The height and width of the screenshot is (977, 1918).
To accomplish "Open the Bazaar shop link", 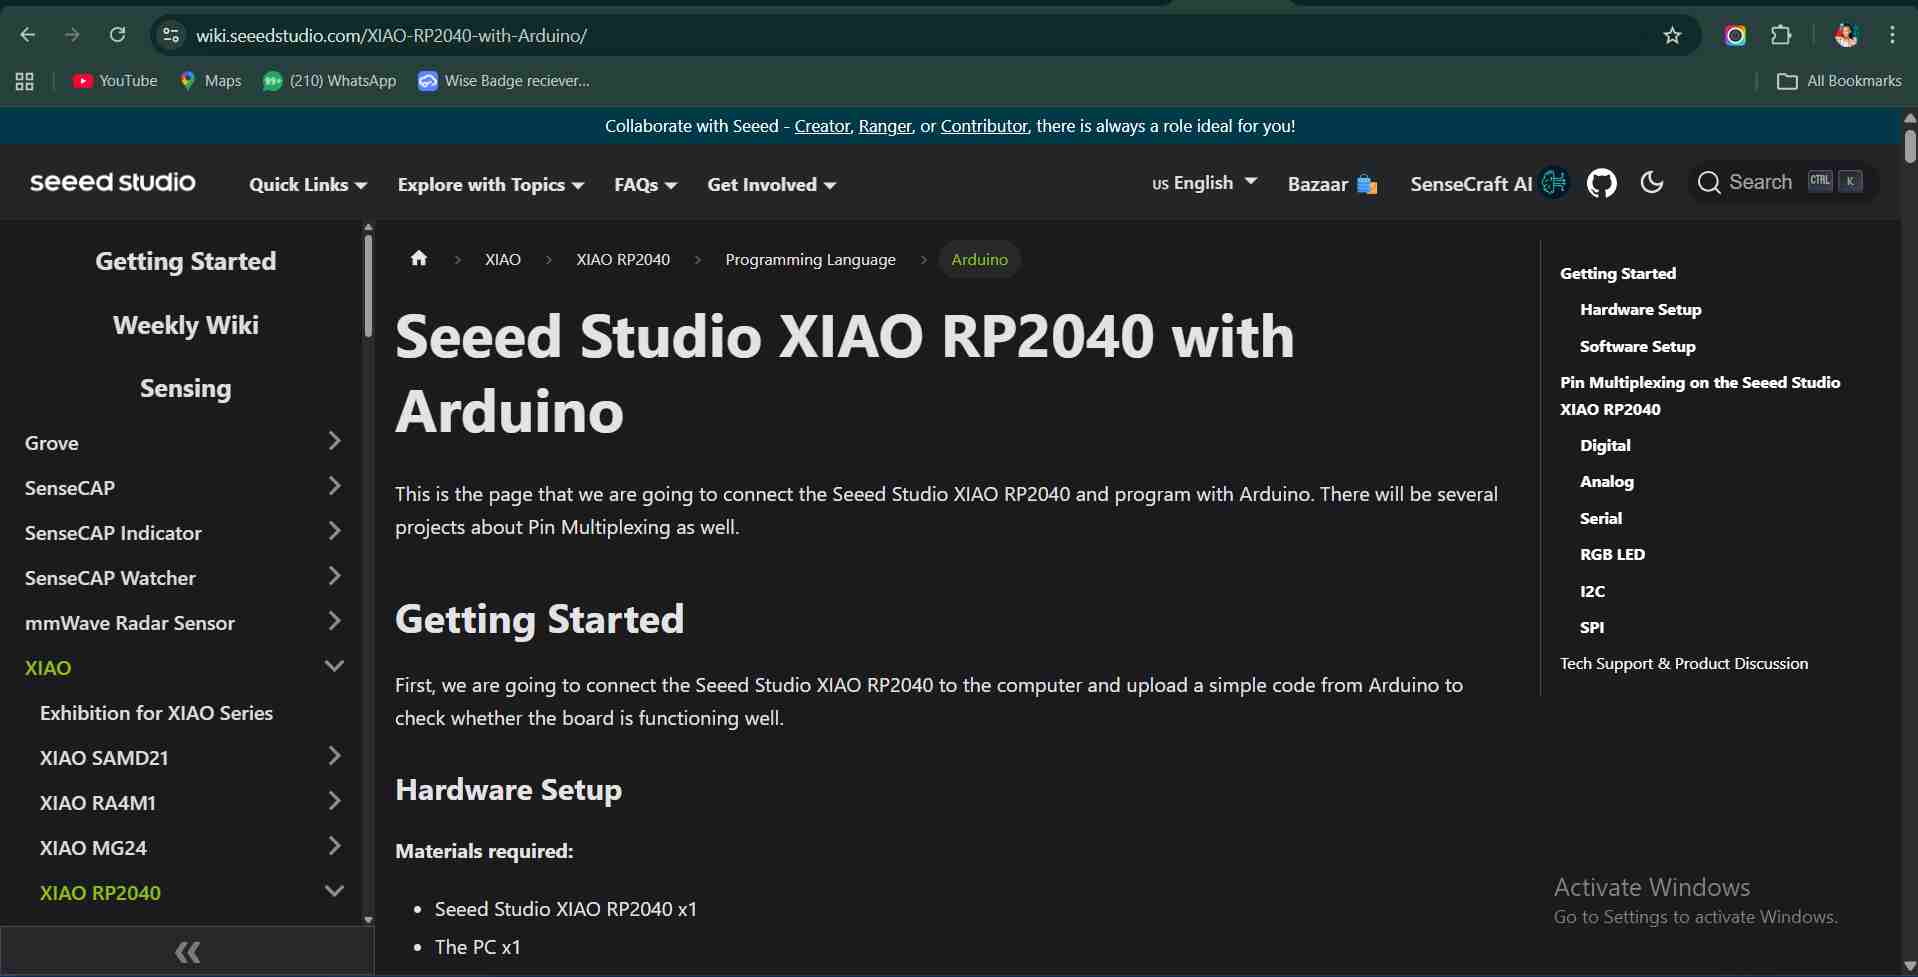I will (1332, 184).
